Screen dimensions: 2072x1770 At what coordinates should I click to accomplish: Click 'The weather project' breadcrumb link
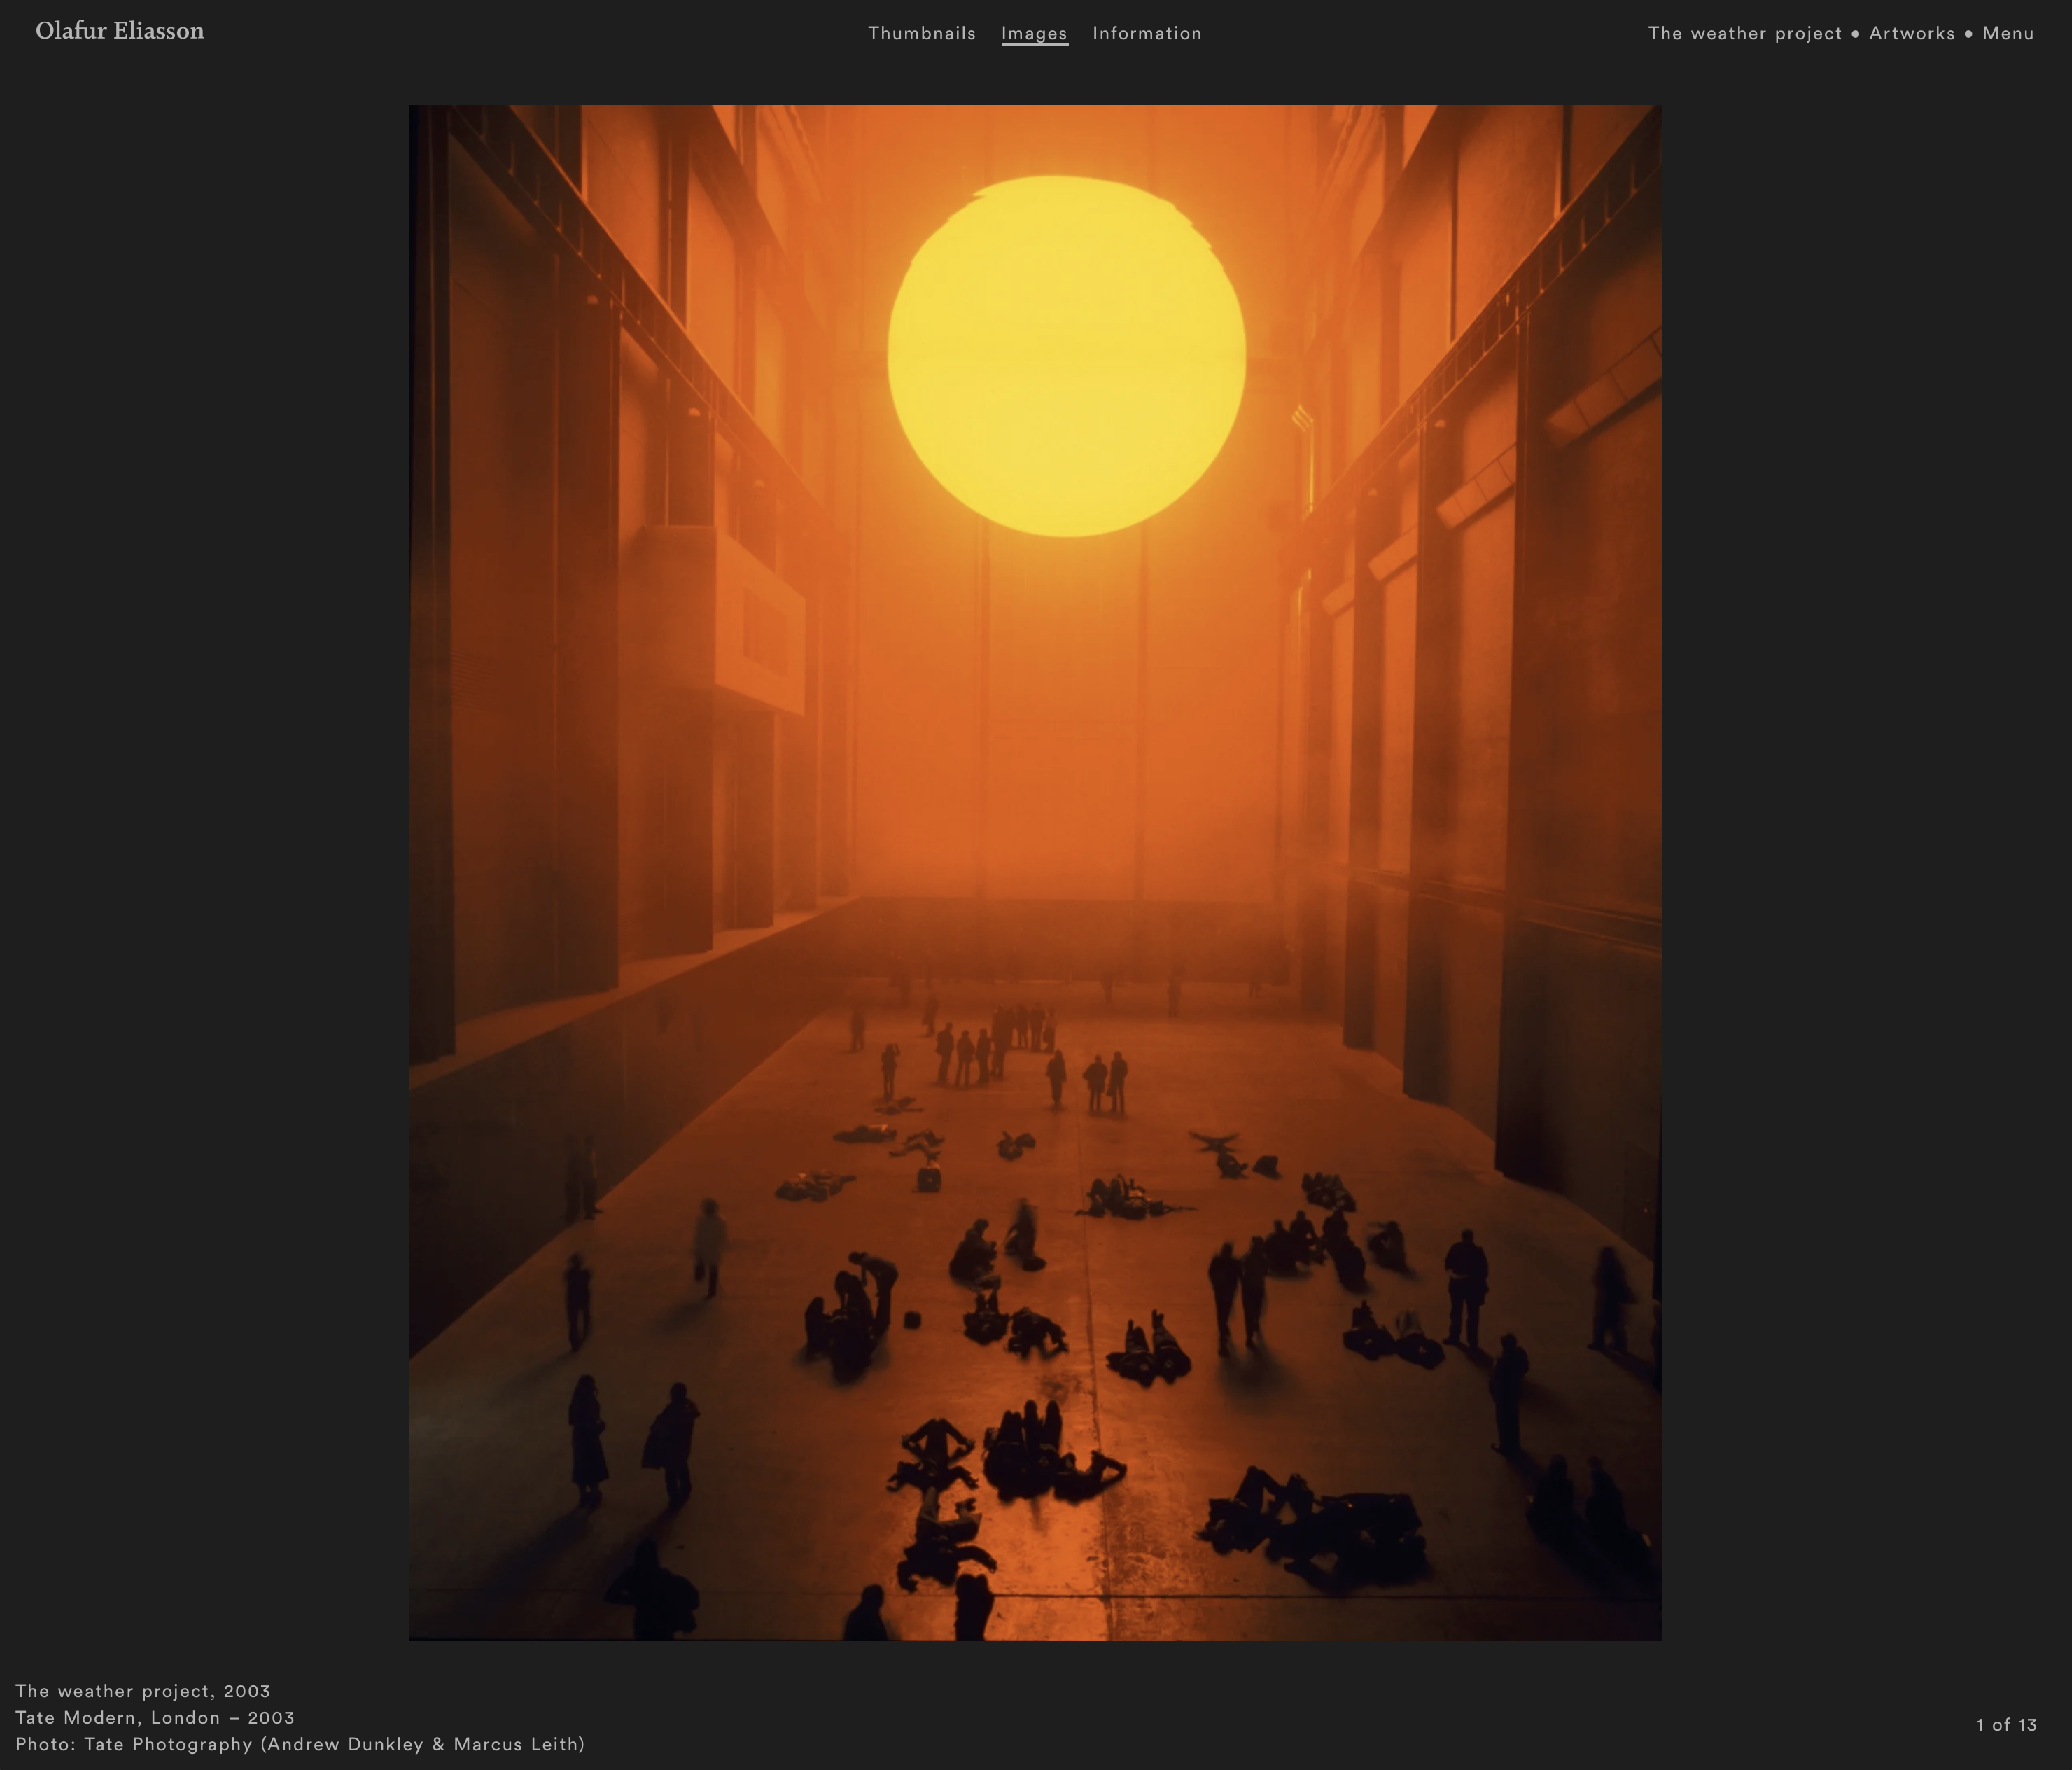click(1744, 33)
